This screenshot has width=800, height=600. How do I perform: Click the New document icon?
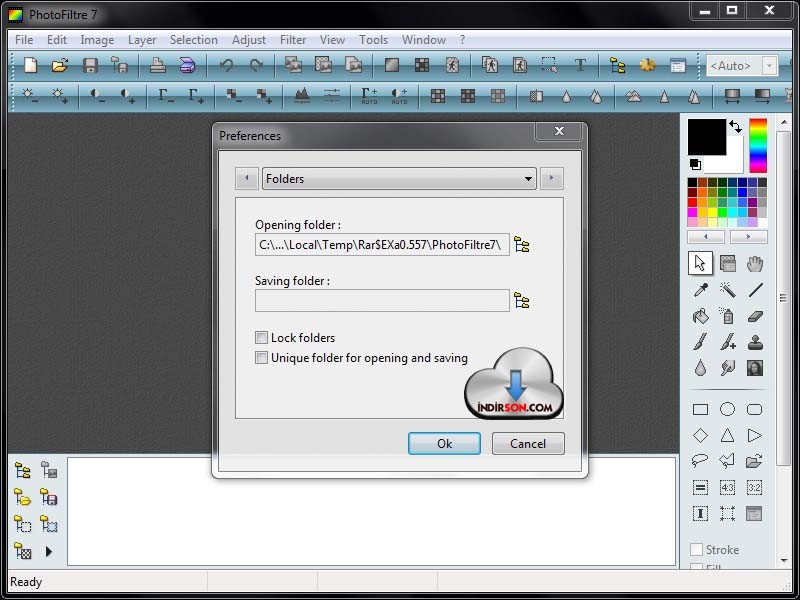(x=31, y=65)
